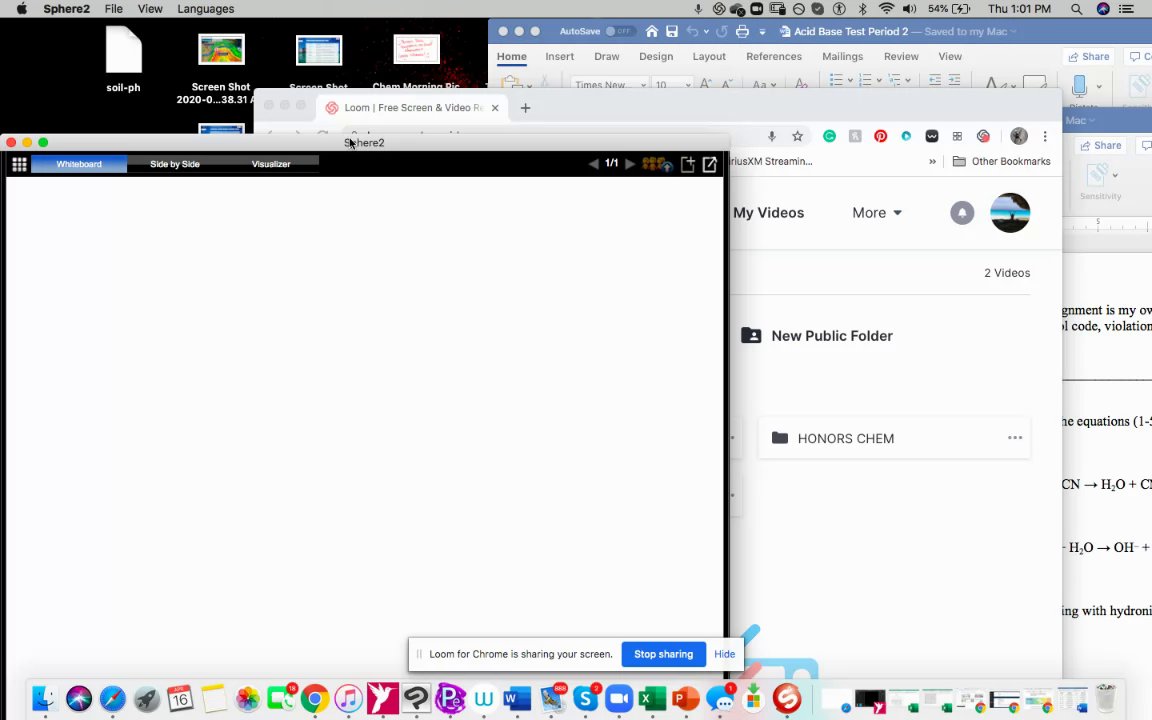This screenshot has width=1152, height=720.
Task: Open PowerPoint from the Dock
Action: [685, 699]
